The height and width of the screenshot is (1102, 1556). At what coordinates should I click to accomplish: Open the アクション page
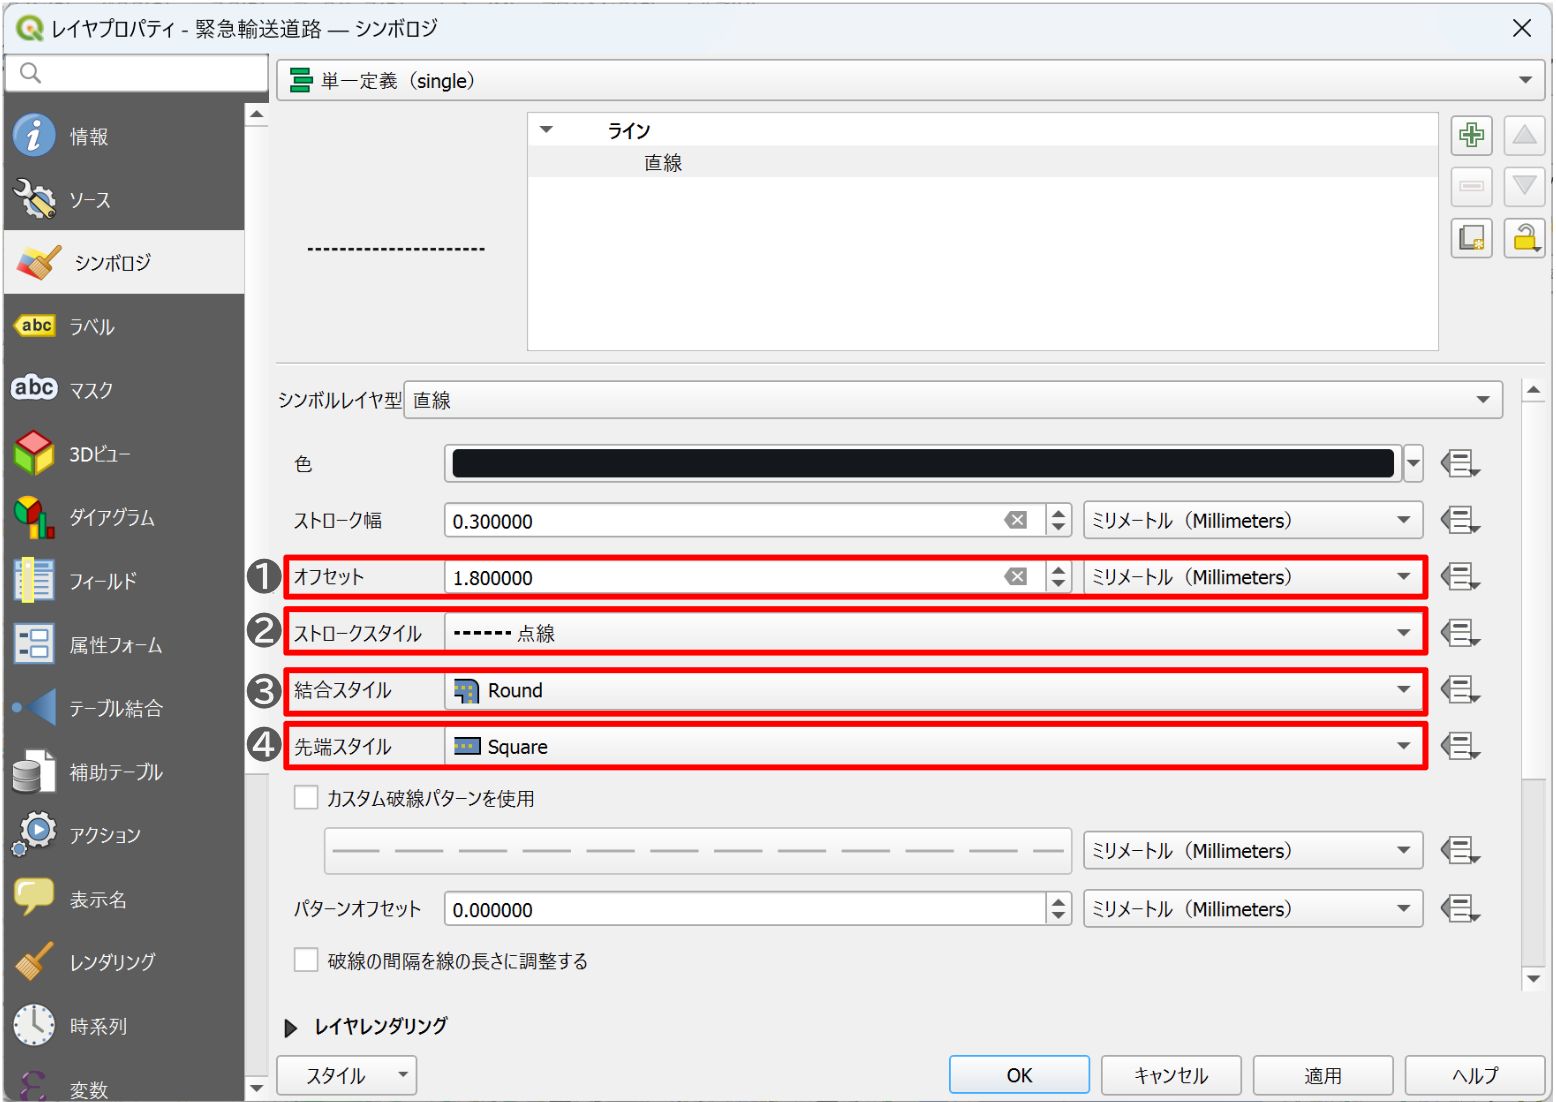coord(124,835)
